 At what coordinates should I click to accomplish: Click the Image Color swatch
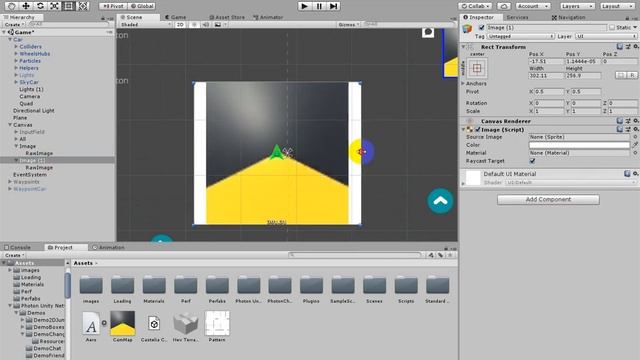point(579,145)
